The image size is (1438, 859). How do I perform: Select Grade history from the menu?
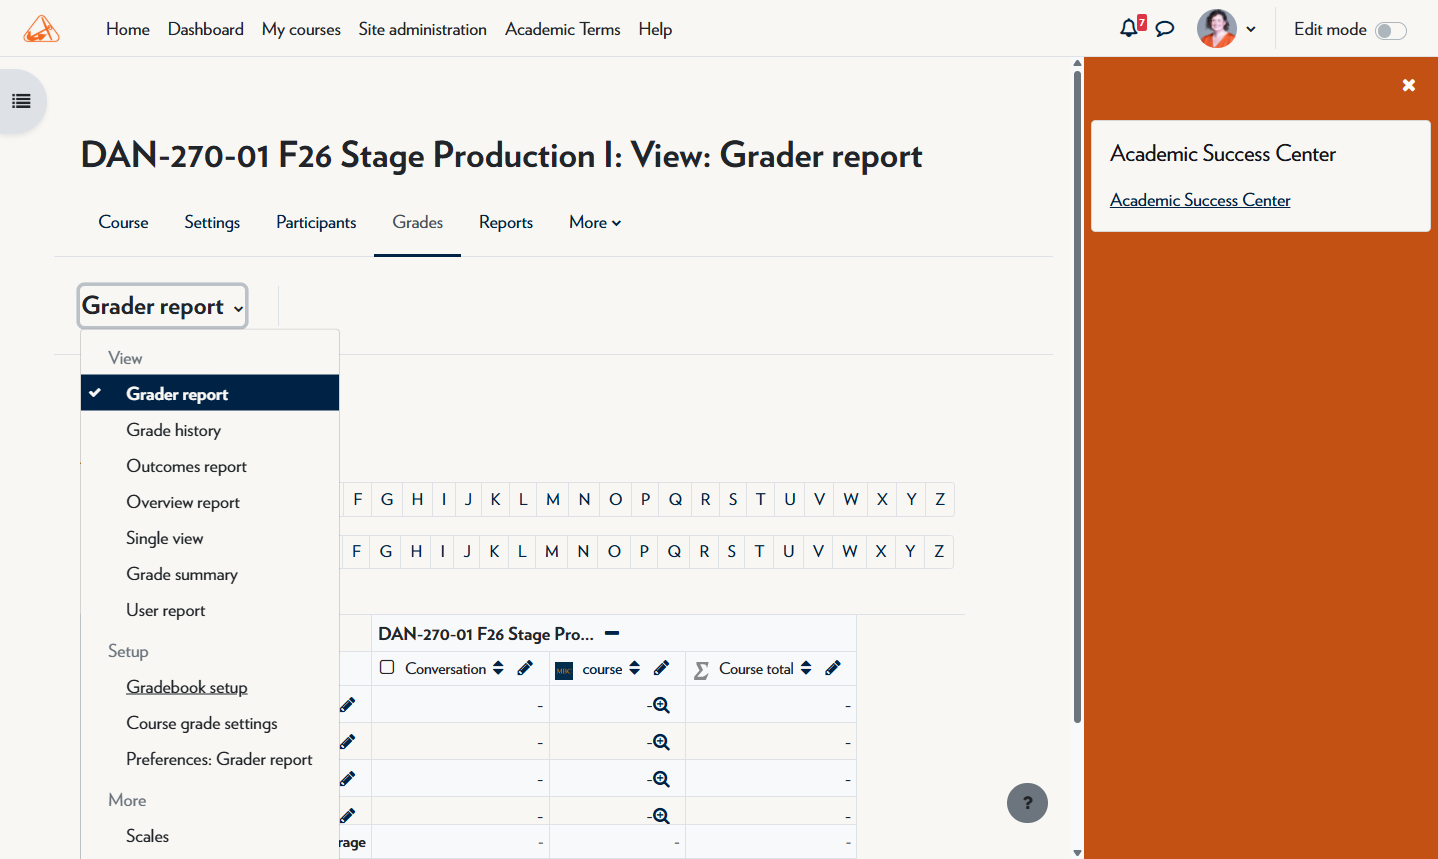[x=210, y=430]
